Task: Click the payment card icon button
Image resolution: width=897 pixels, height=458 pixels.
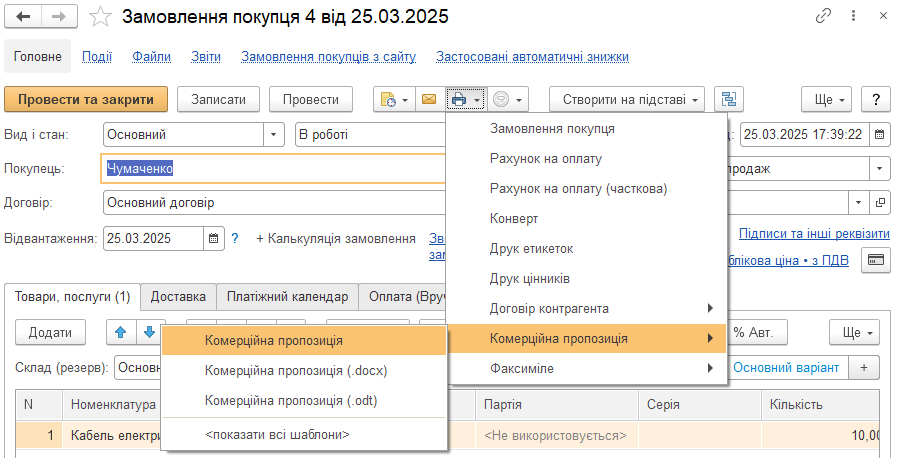Action: tap(875, 260)
